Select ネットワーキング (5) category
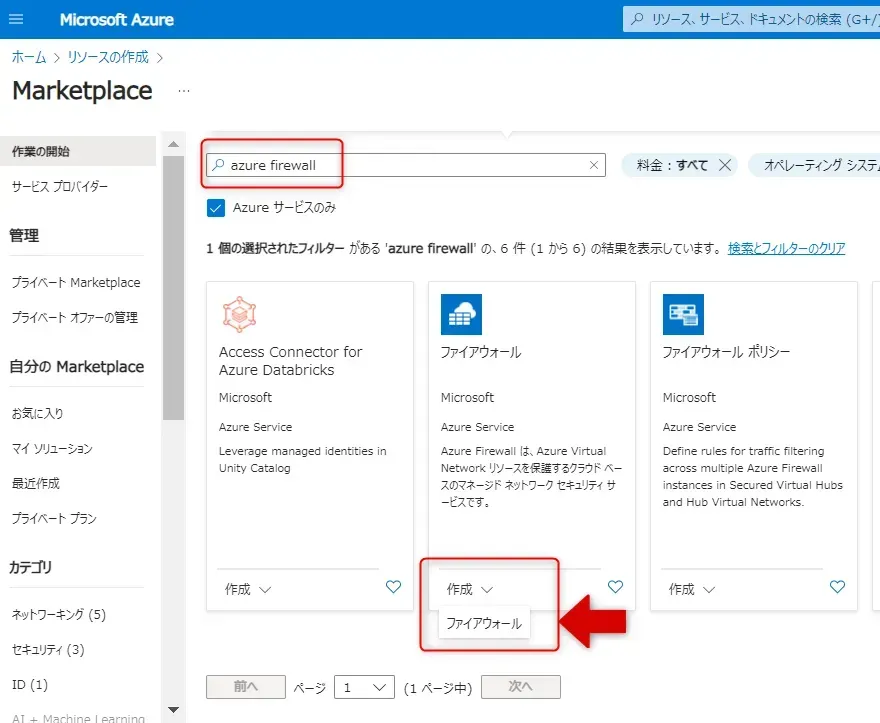 58,614
